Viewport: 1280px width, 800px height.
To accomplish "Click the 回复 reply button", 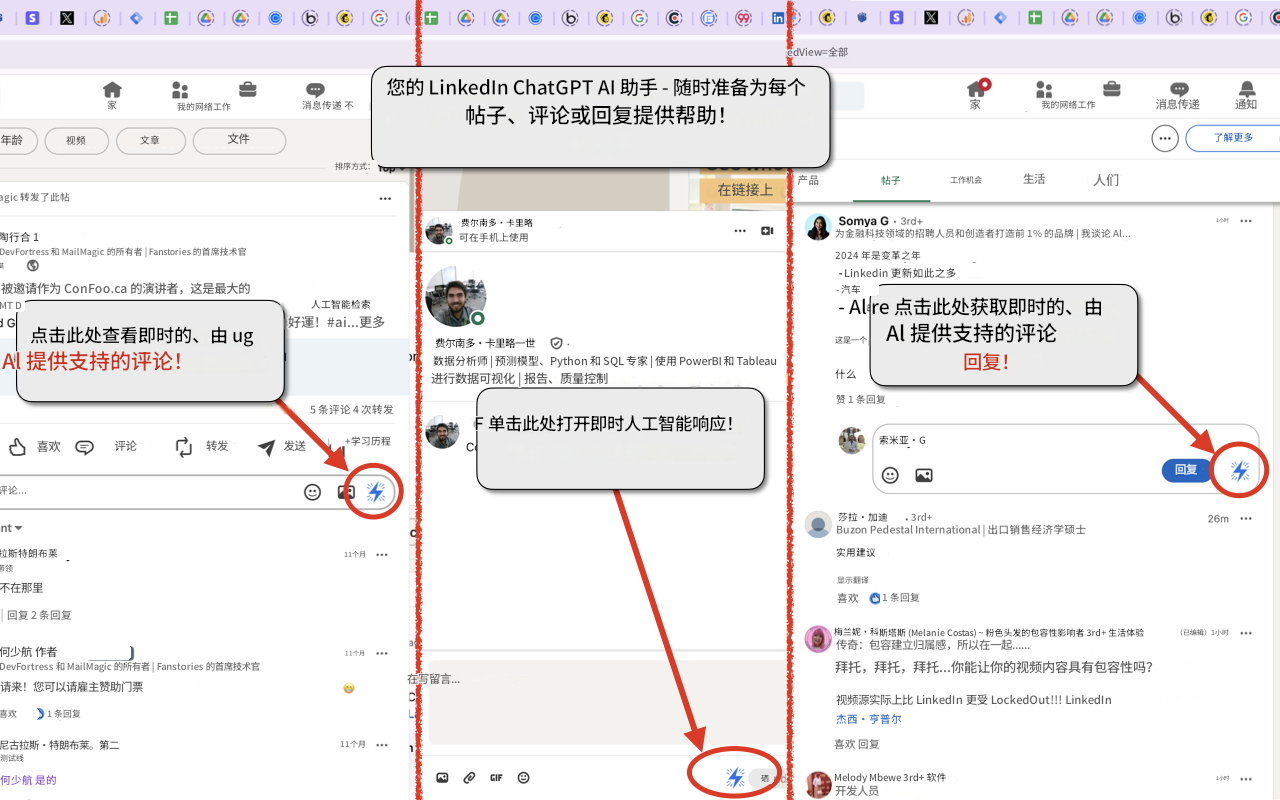I will point(1186,470).
